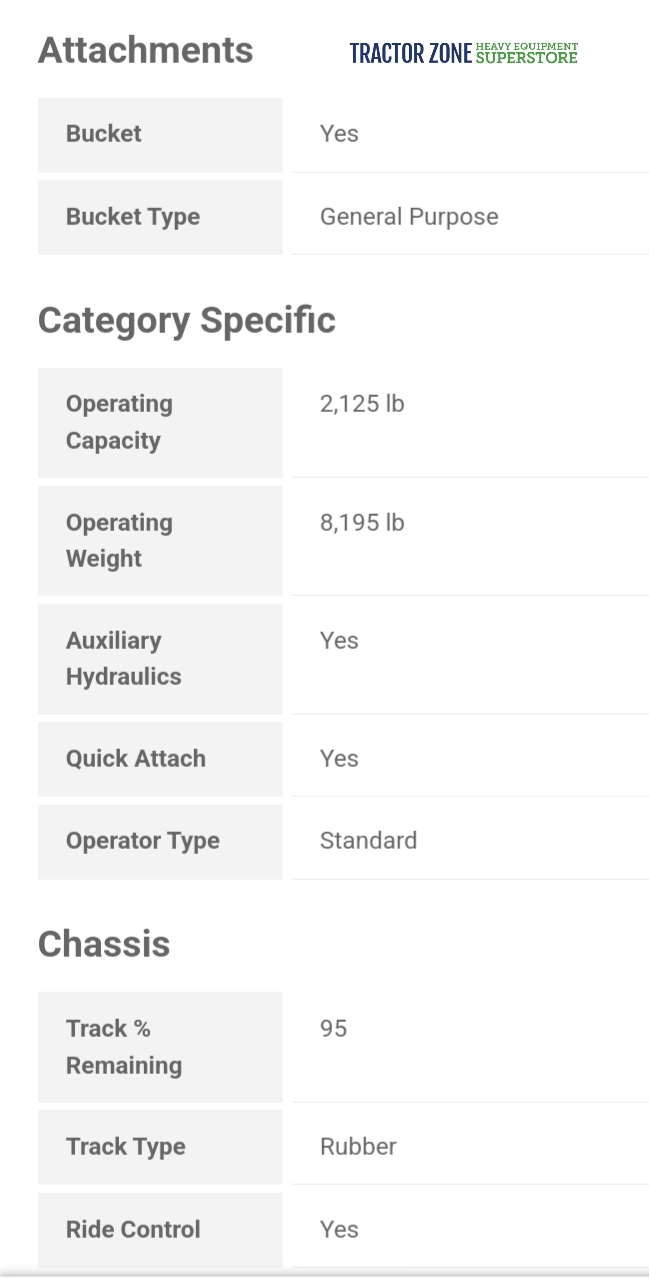Select the 95 track percentage value
Image resolution: width=649 pixels, height=1279 pixels.
pyautogui.click(x=333, y=1028)
